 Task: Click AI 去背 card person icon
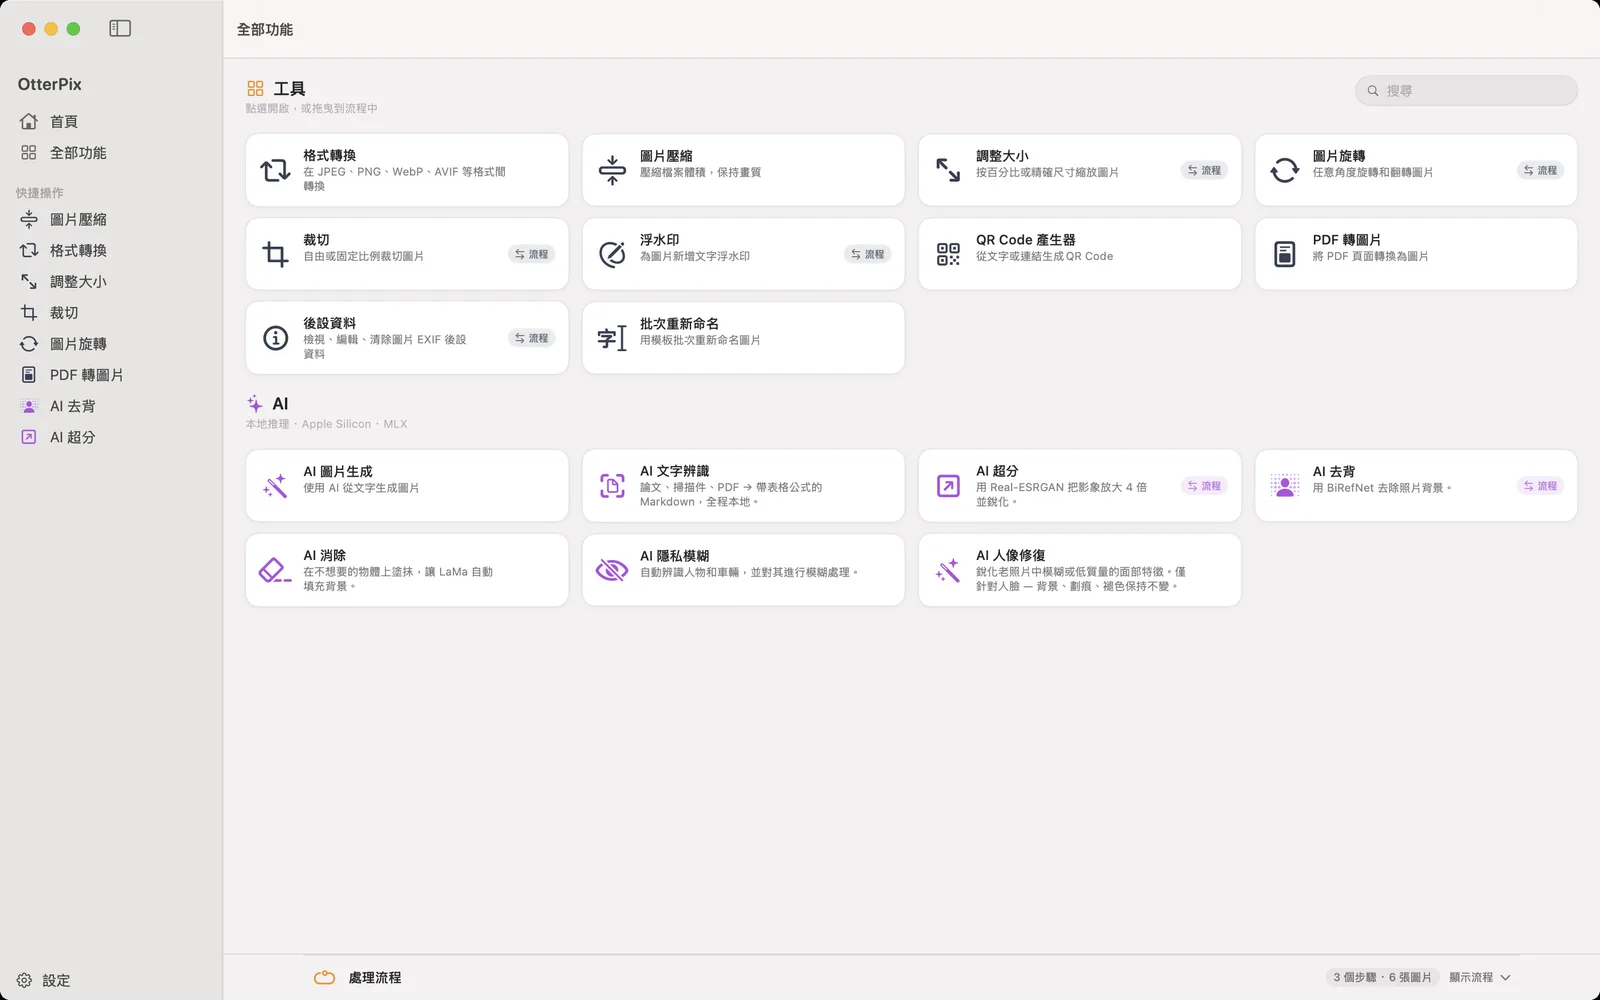click(1285, 486)
